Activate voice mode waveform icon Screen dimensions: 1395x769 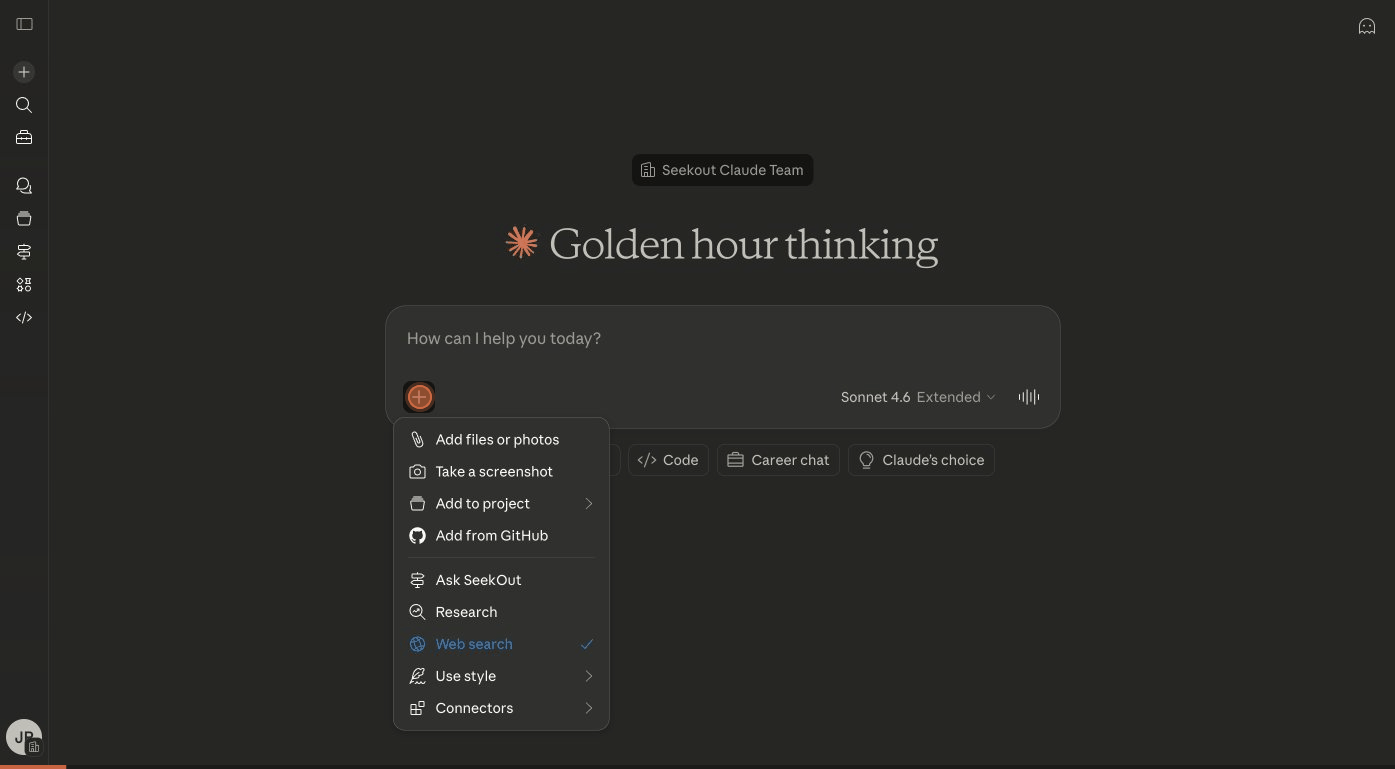pyautogui.click(x=1028, y=397)
